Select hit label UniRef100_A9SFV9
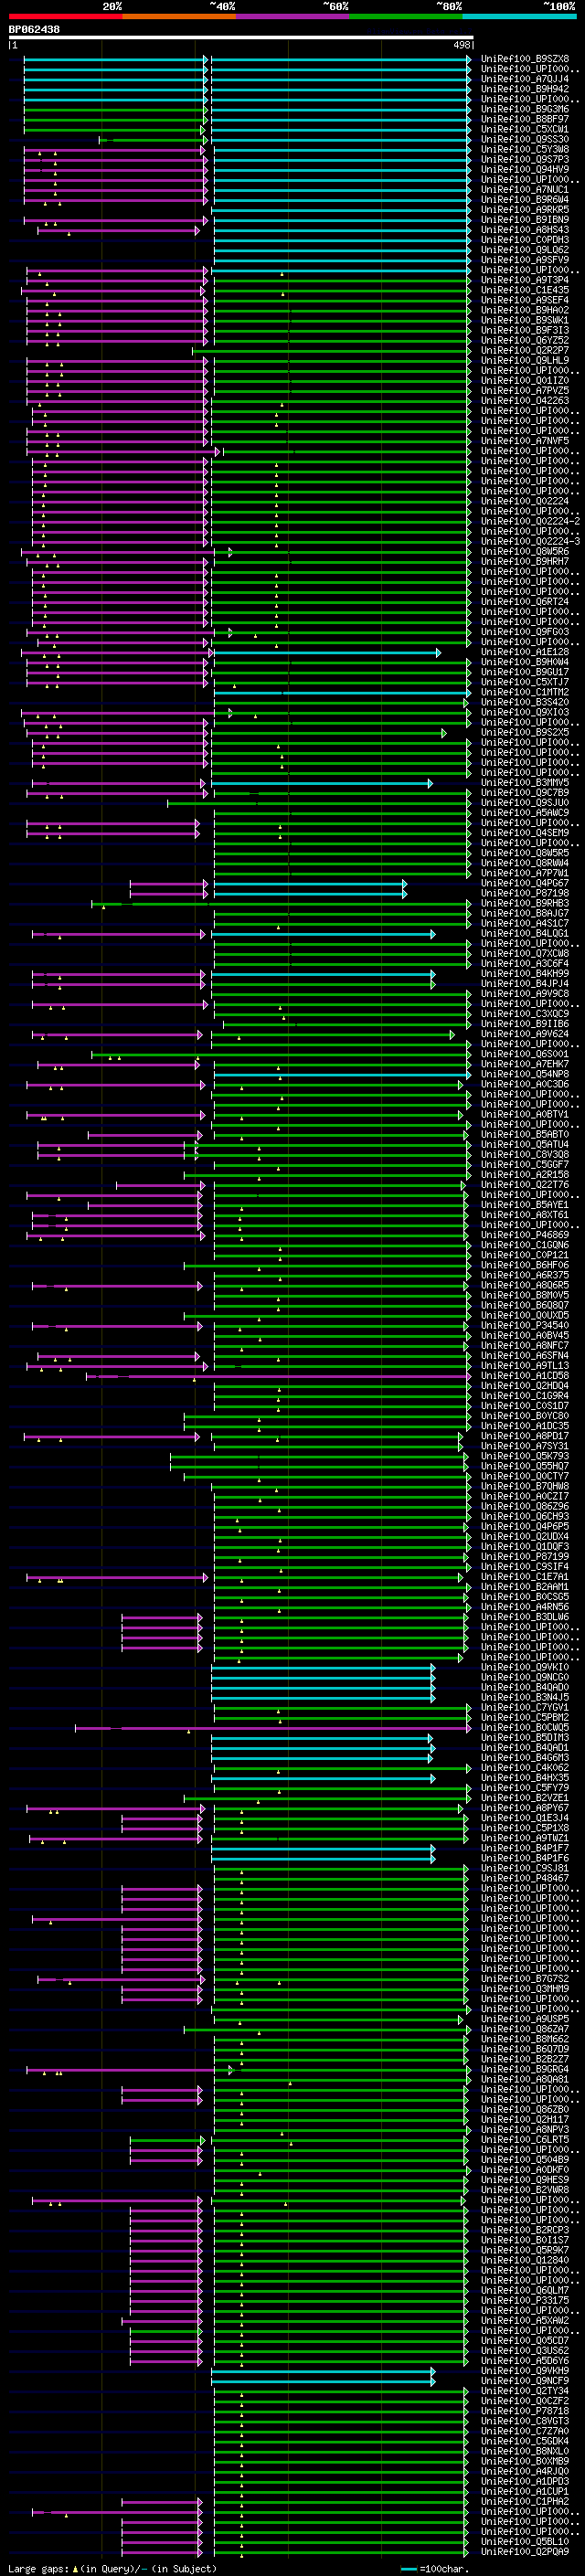Image resolution: width=585 pixels, height=2576 pixels. (x=525, y=260)
